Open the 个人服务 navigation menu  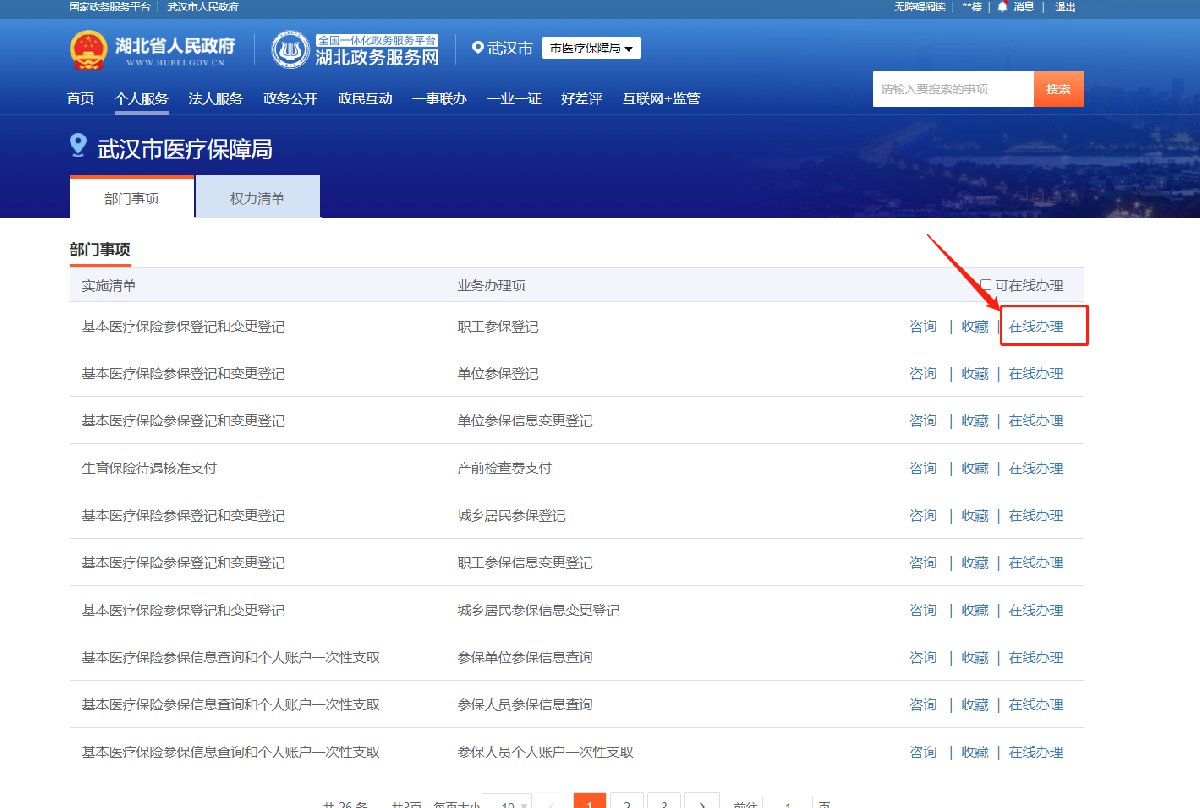[141, 98]
